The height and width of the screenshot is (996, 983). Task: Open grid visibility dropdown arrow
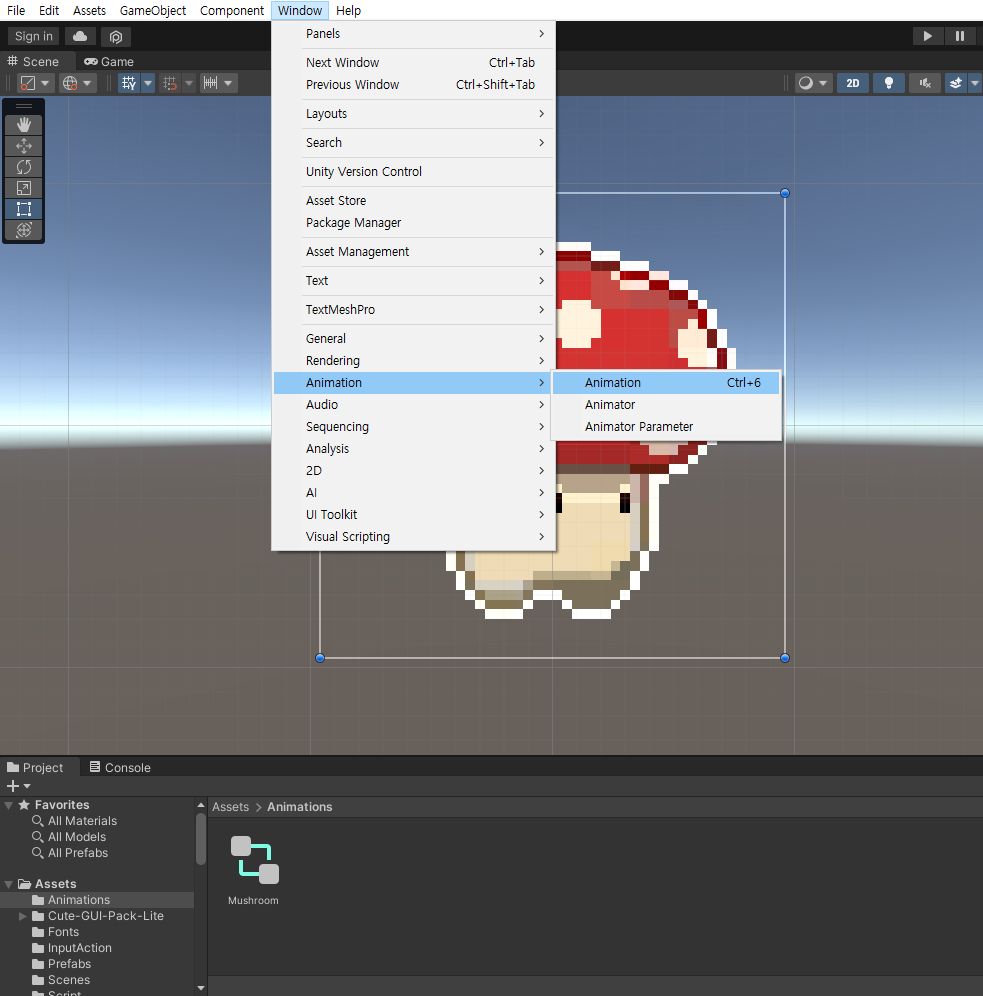(x=148, y=83)
